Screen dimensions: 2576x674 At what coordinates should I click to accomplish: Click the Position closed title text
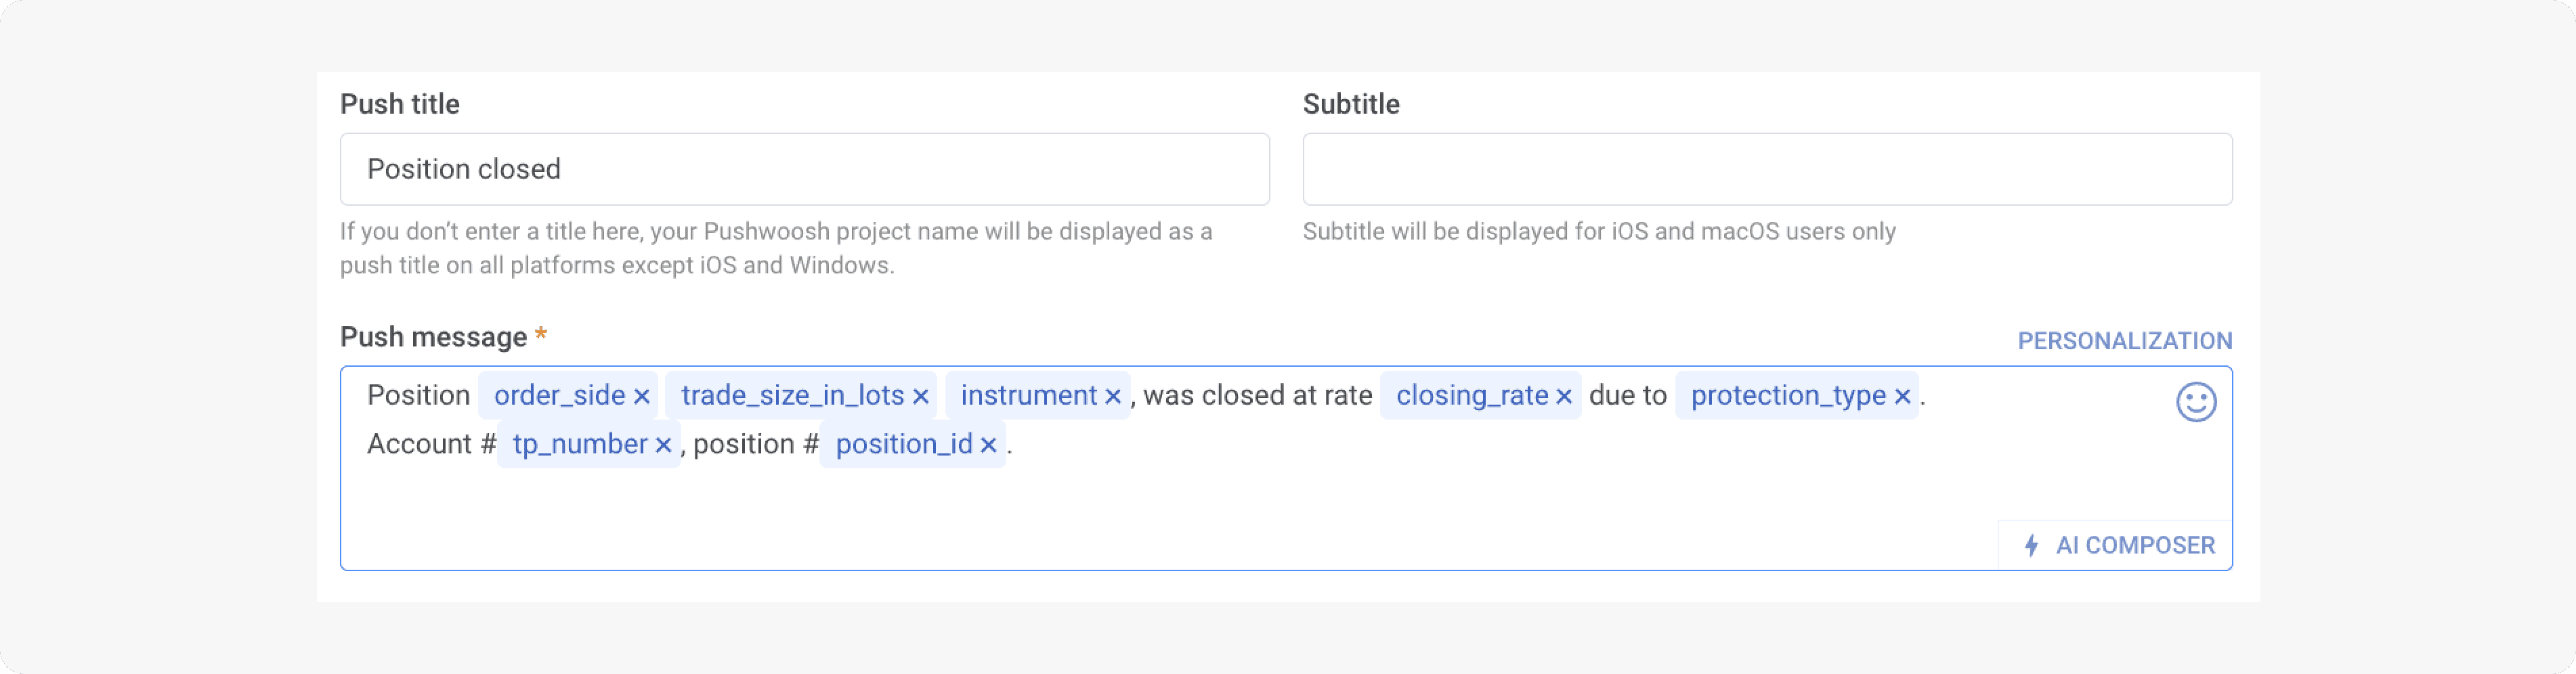464,168
